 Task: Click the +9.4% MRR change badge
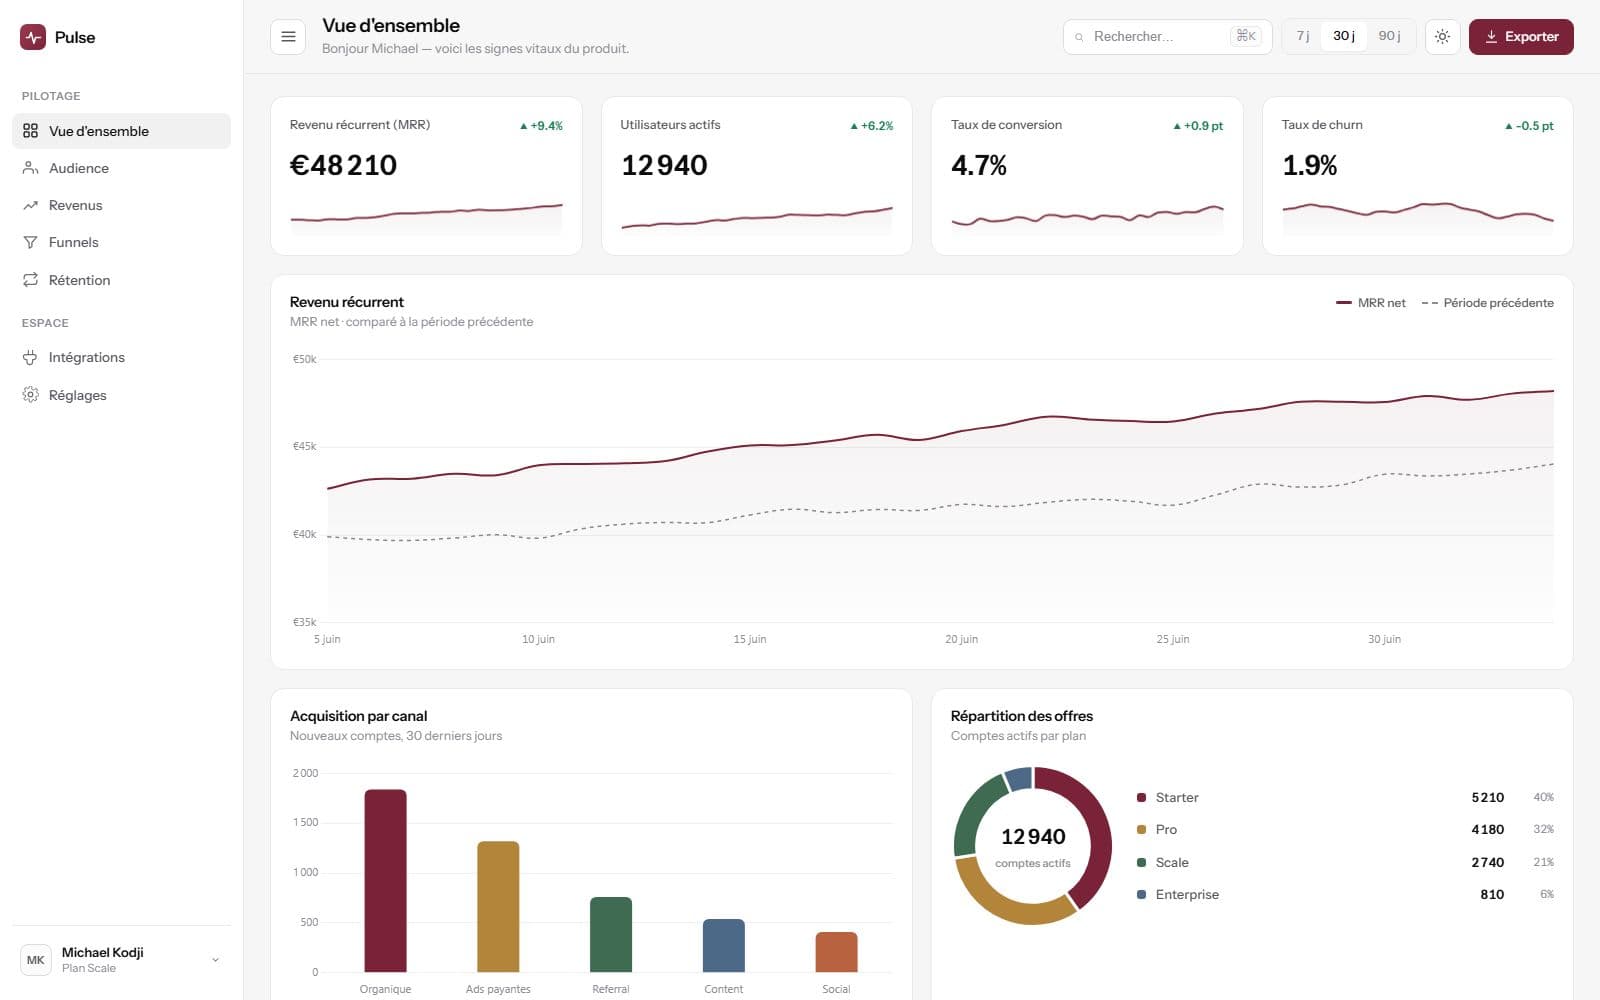(541, 126)
